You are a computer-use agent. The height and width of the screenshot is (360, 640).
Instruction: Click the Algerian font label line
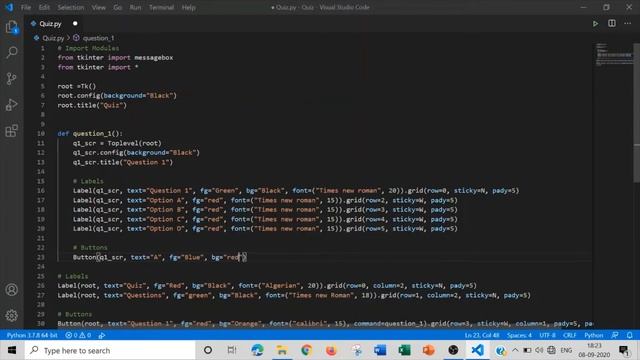pos(267,286)
